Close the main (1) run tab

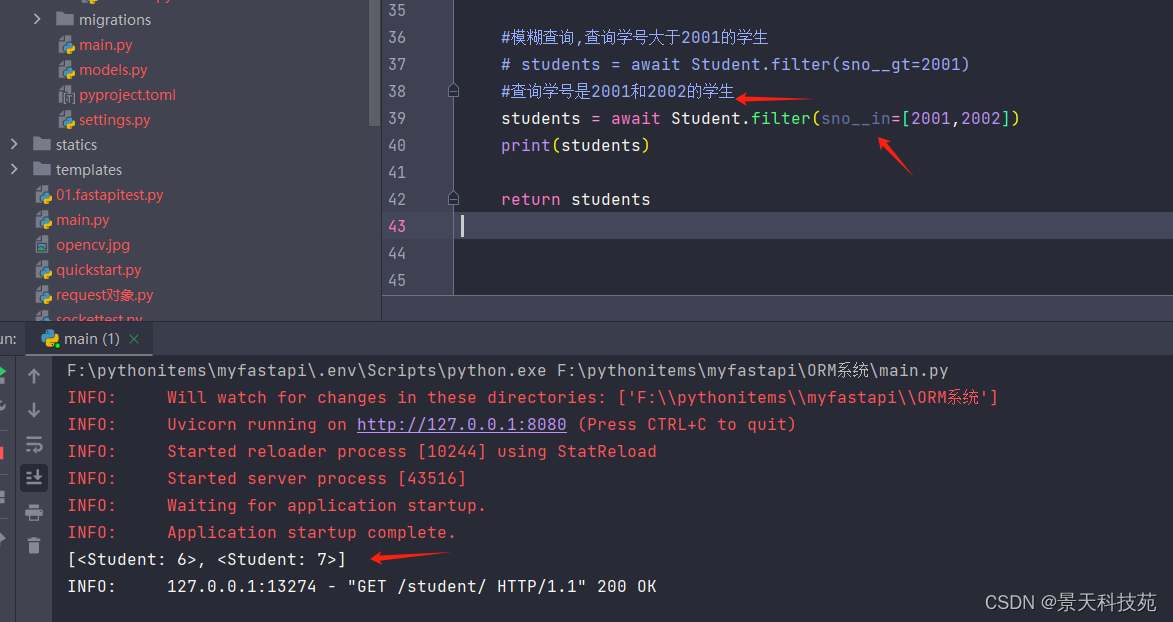(135, 339)
